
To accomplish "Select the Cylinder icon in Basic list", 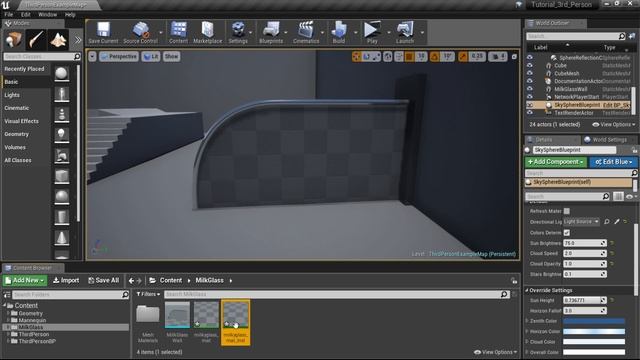I will [62, 217].
